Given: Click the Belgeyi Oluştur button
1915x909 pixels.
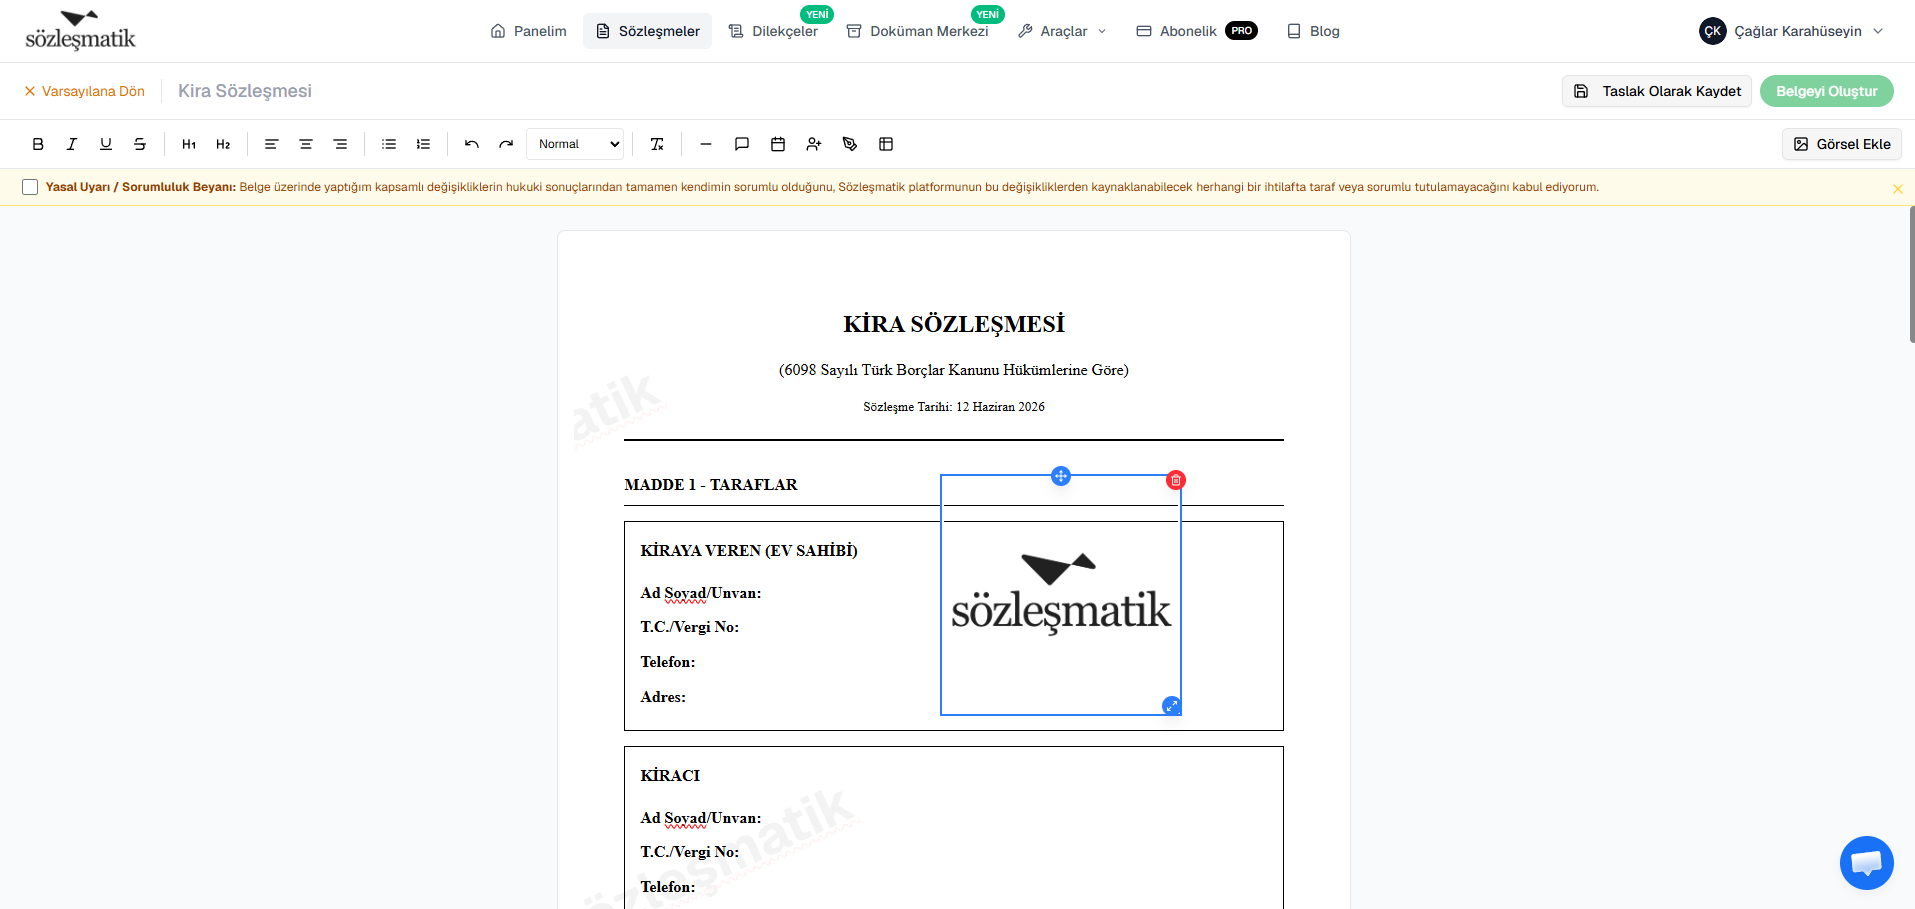Looking at the screenshot, I should click(x=1827, y=91).
